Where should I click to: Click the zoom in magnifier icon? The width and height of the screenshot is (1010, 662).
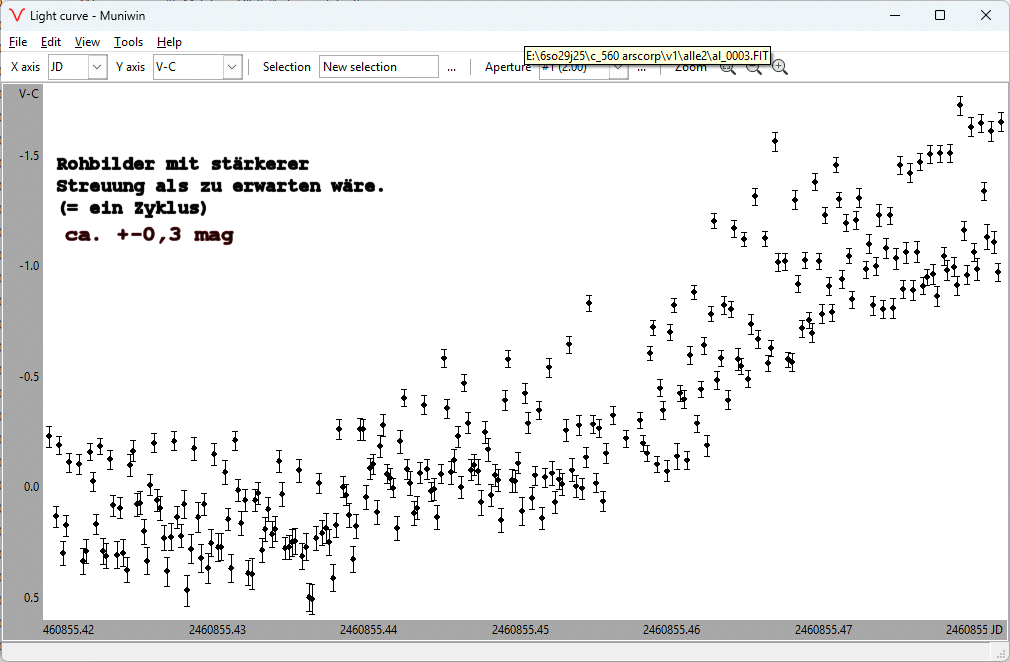point(779,67)
